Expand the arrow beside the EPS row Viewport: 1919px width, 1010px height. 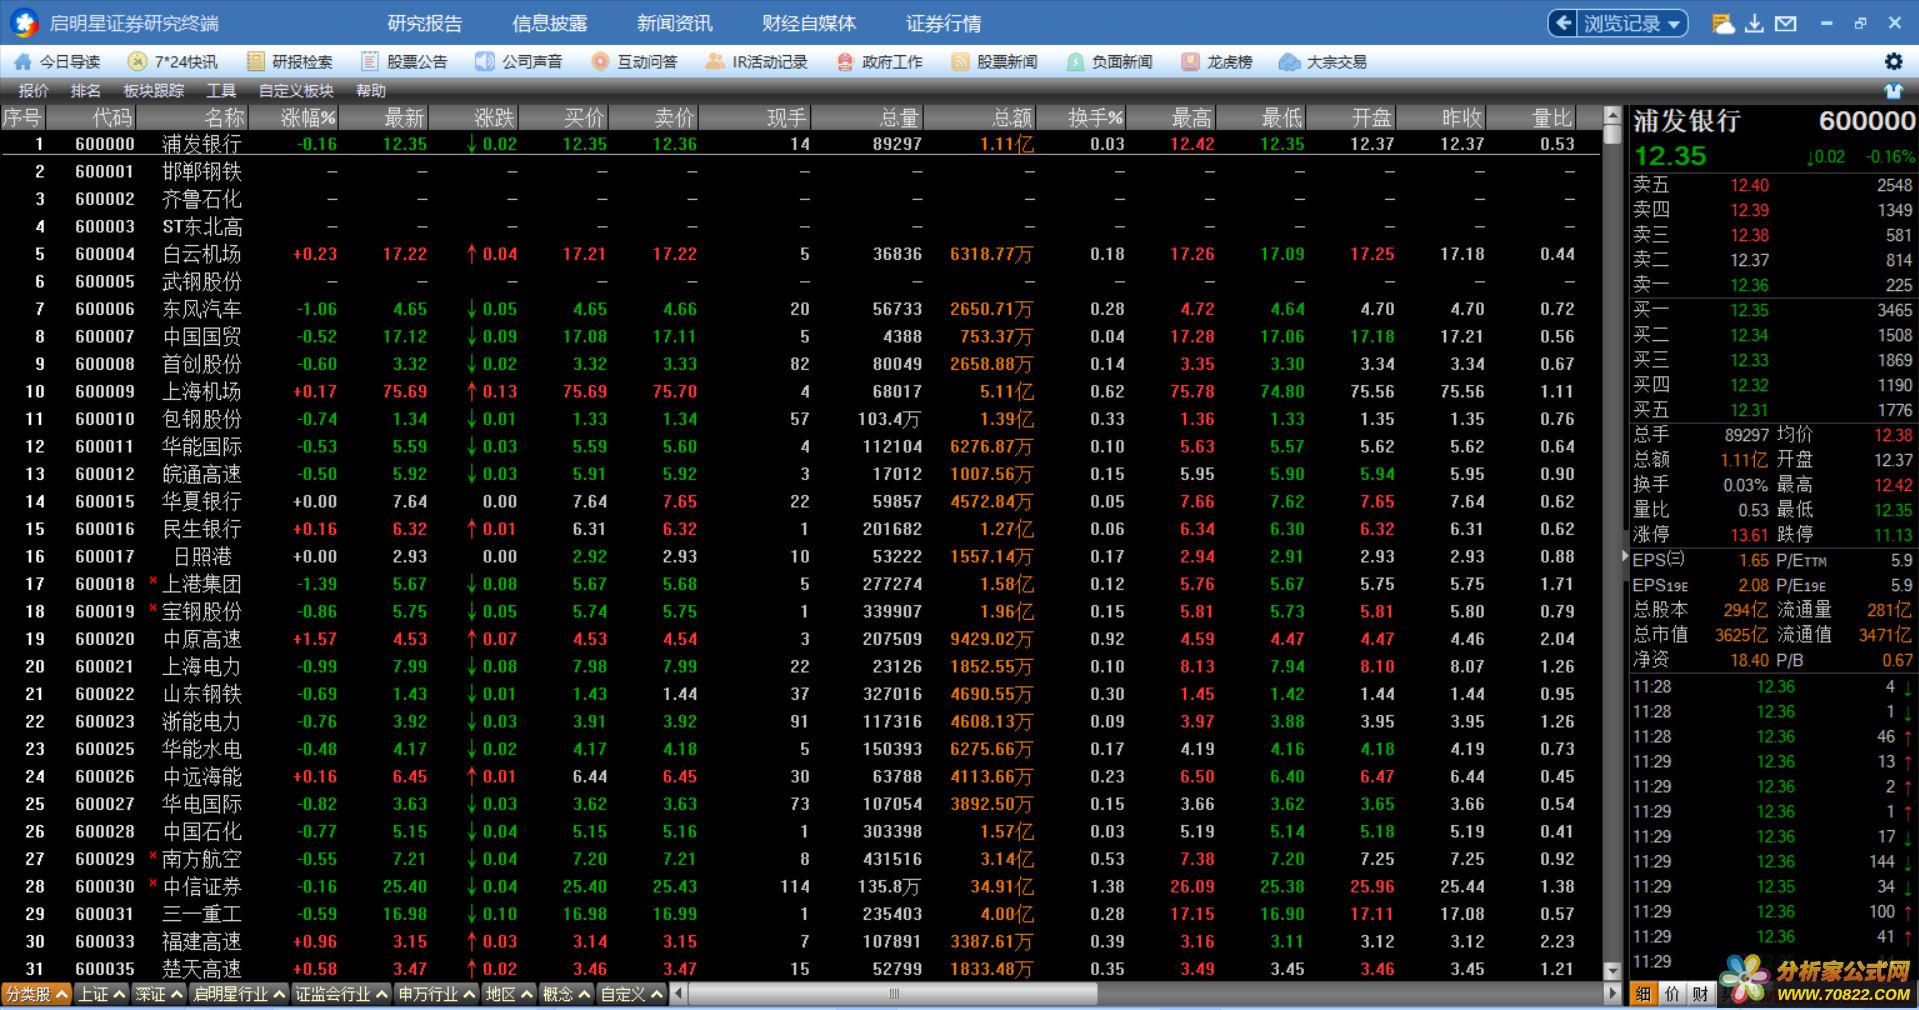[x=1624, y=555]
